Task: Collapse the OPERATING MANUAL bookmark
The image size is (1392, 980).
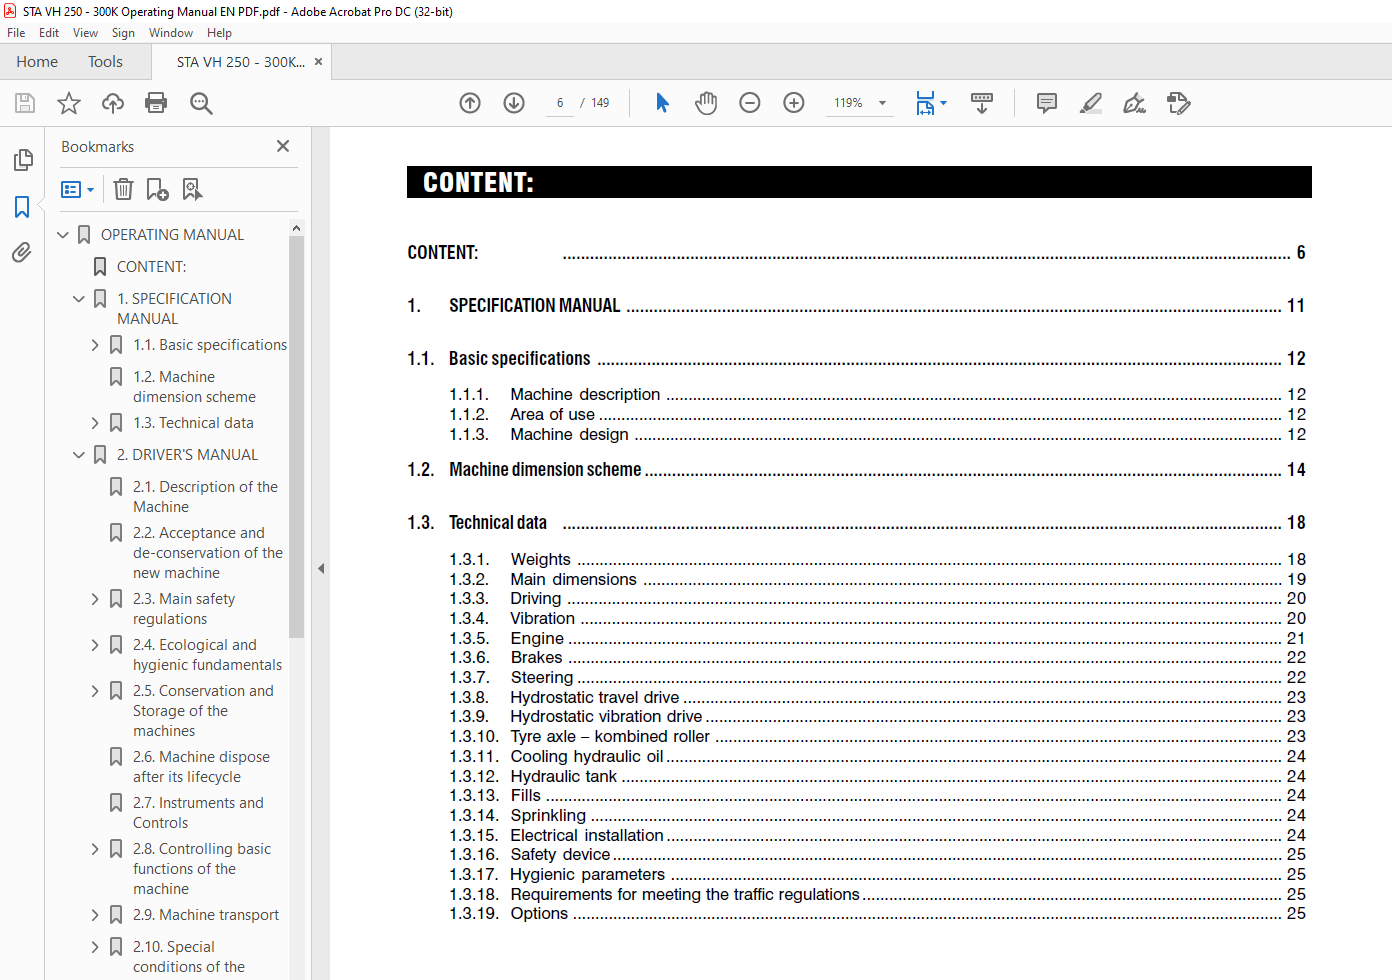Action: pyautogui.click(x=63, y=235)
